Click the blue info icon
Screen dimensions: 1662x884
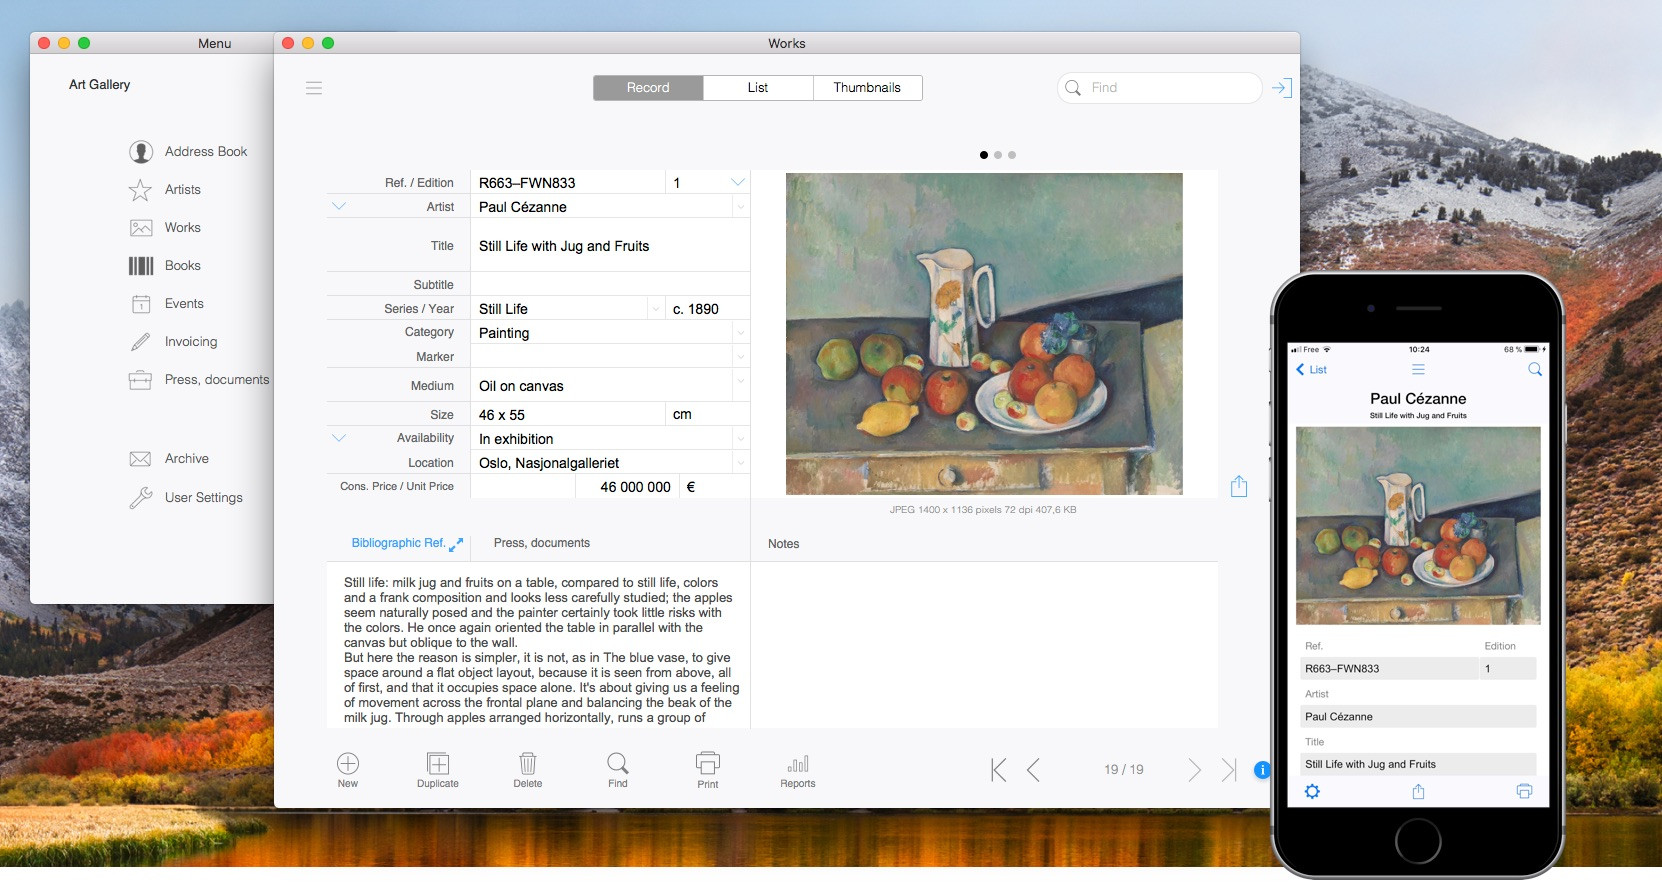1262,770
